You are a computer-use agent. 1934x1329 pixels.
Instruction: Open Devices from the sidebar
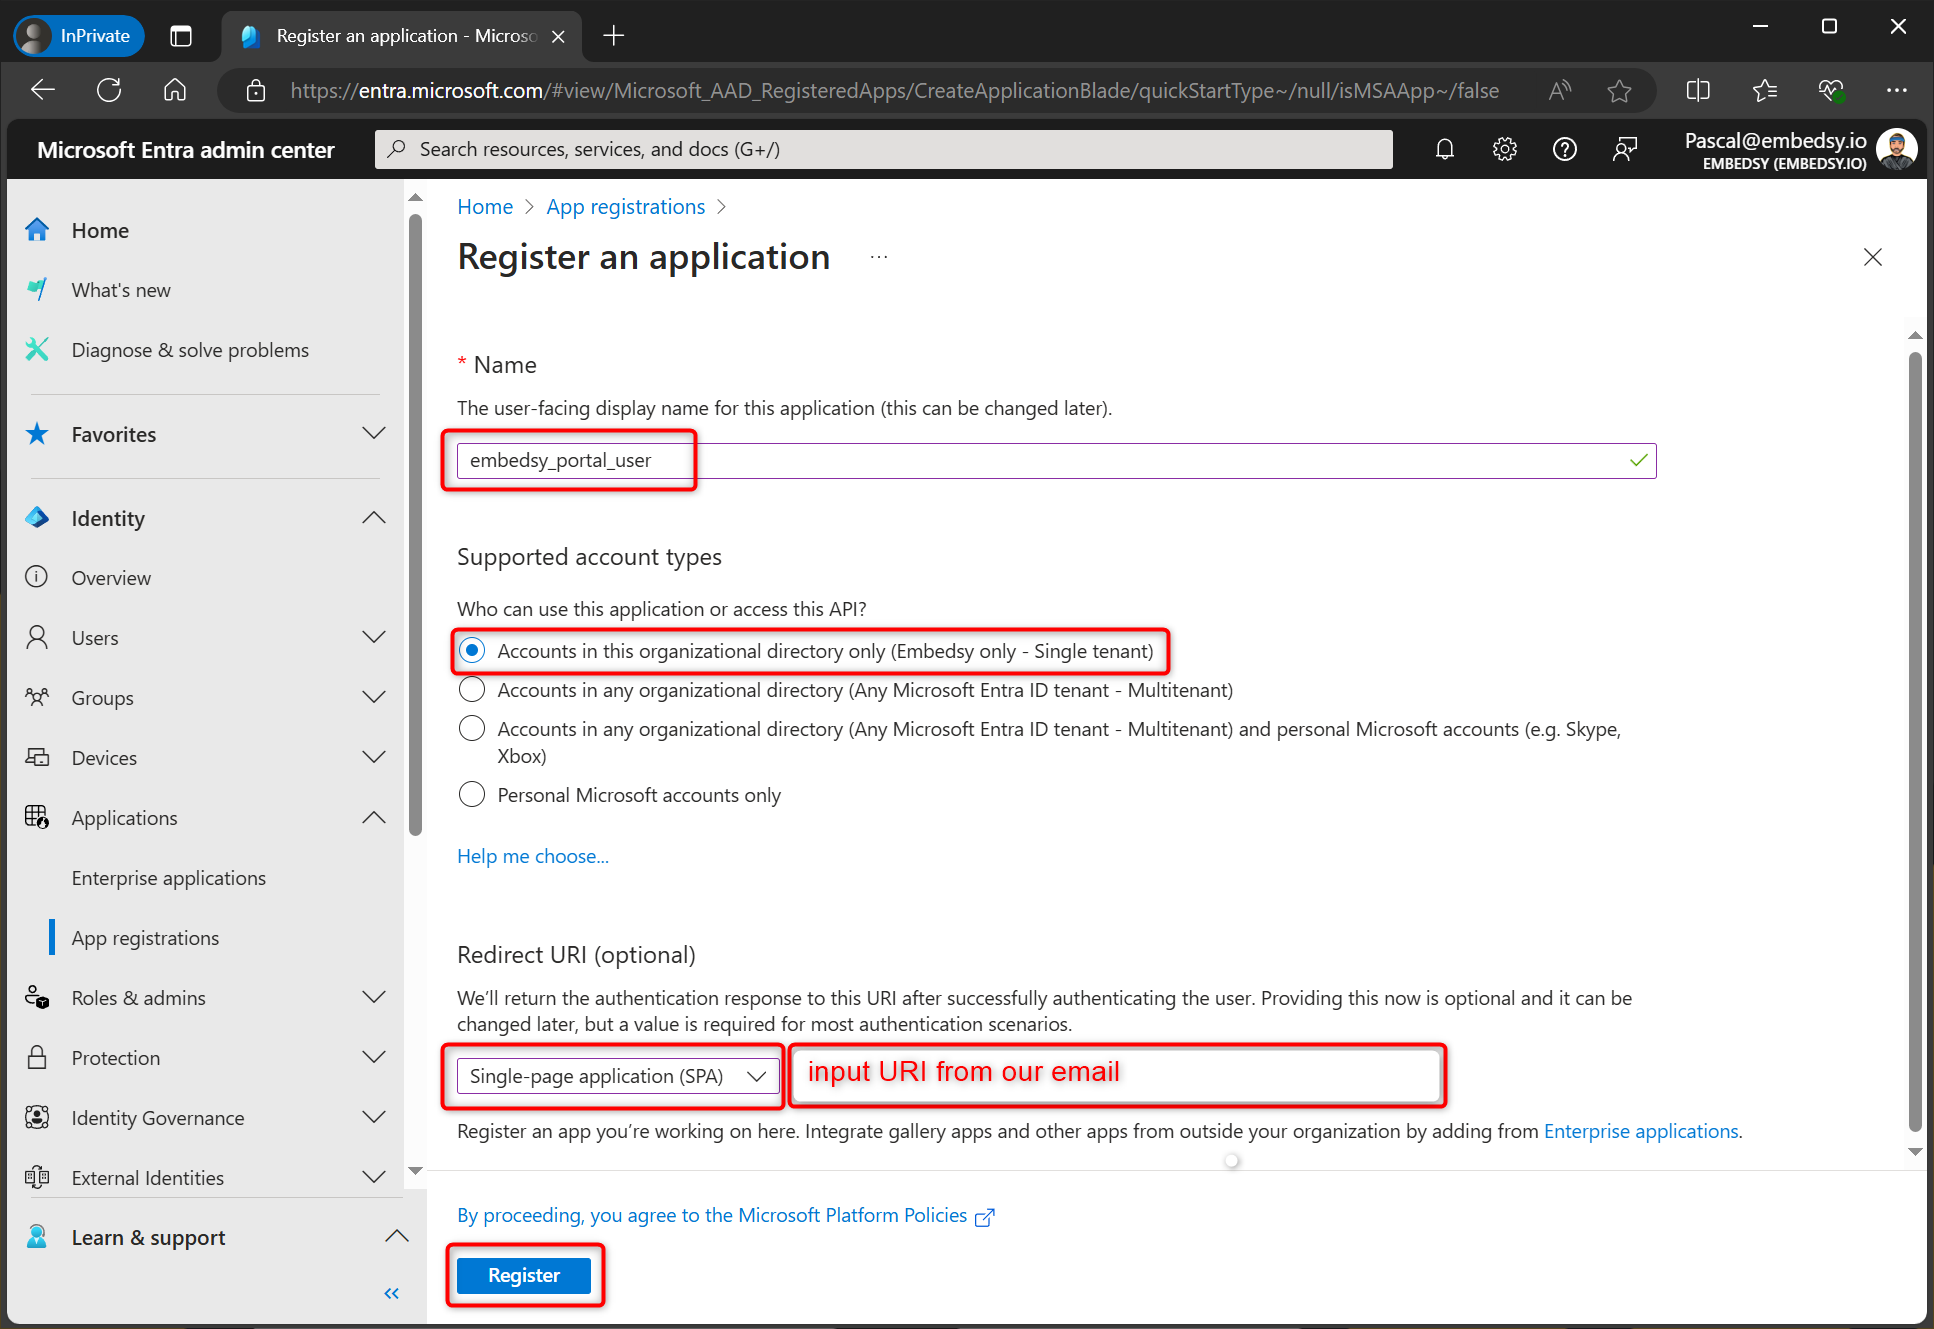point(103,757)
